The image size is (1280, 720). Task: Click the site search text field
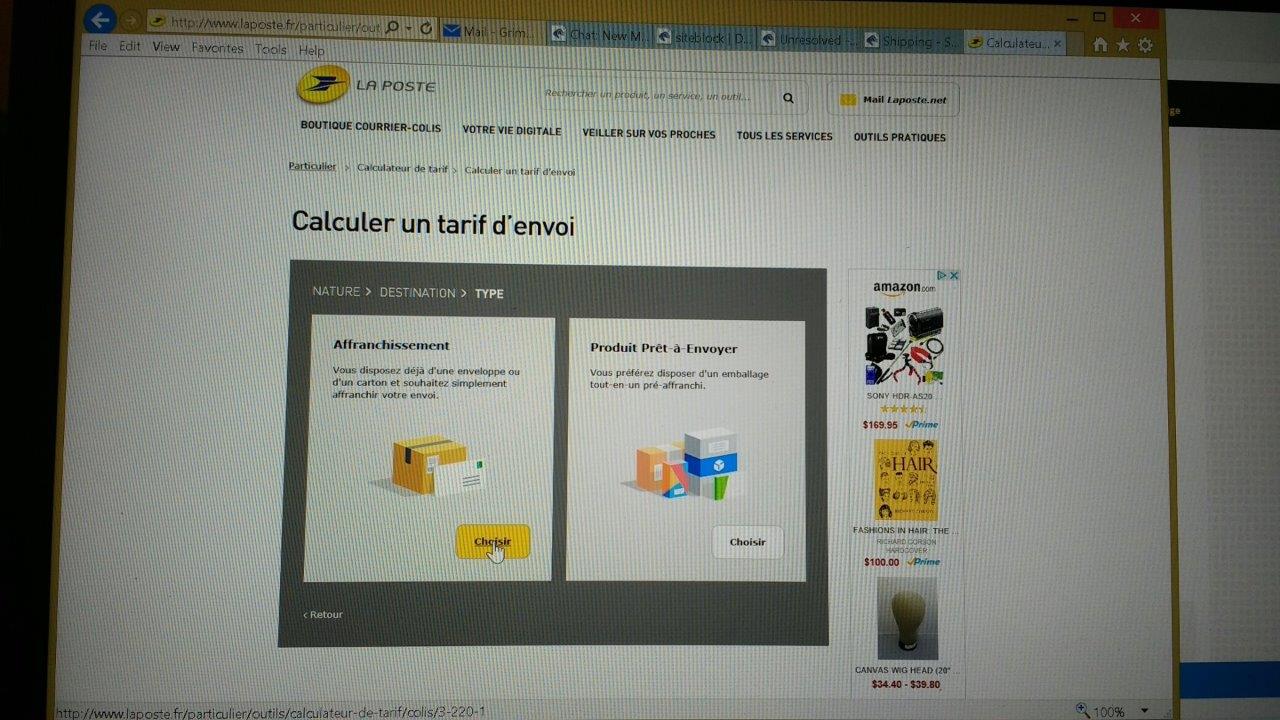click(x=656, y=96)
